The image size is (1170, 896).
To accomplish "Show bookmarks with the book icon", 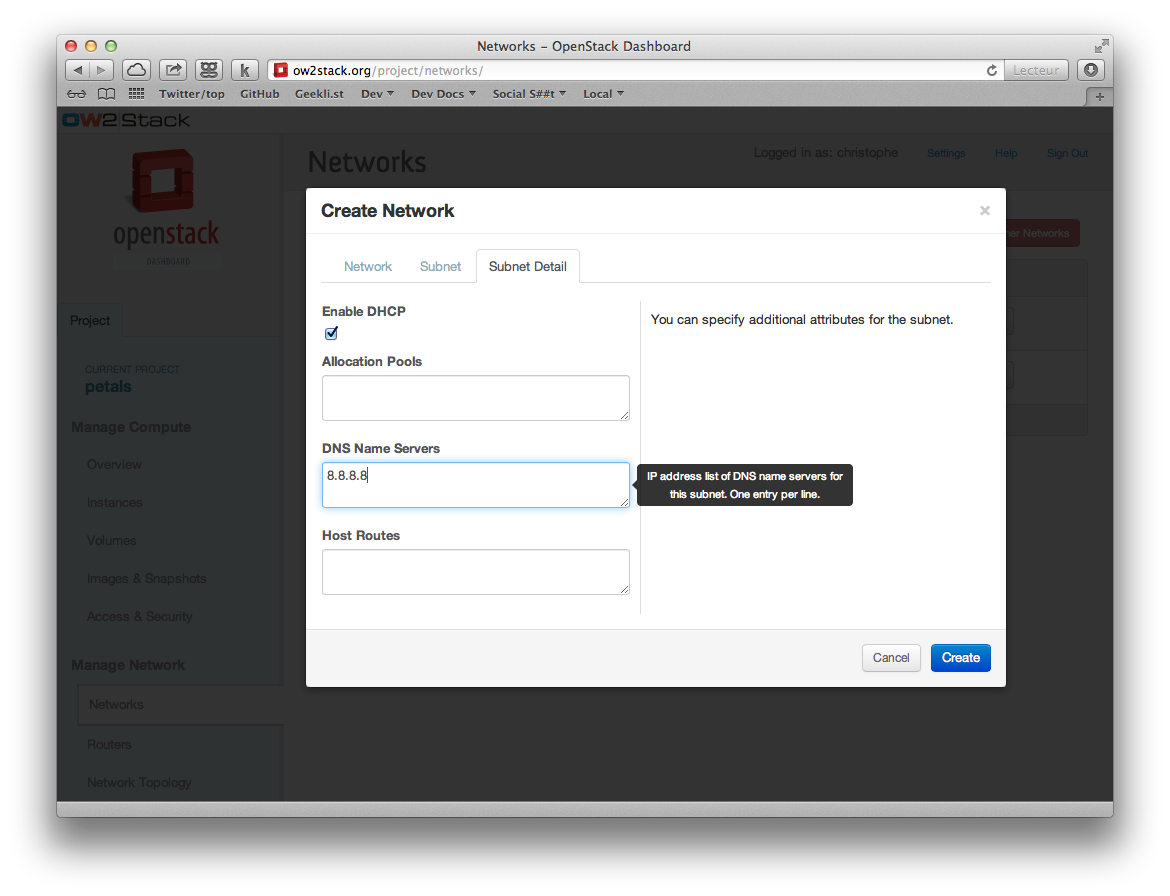I will pos(107,94).
